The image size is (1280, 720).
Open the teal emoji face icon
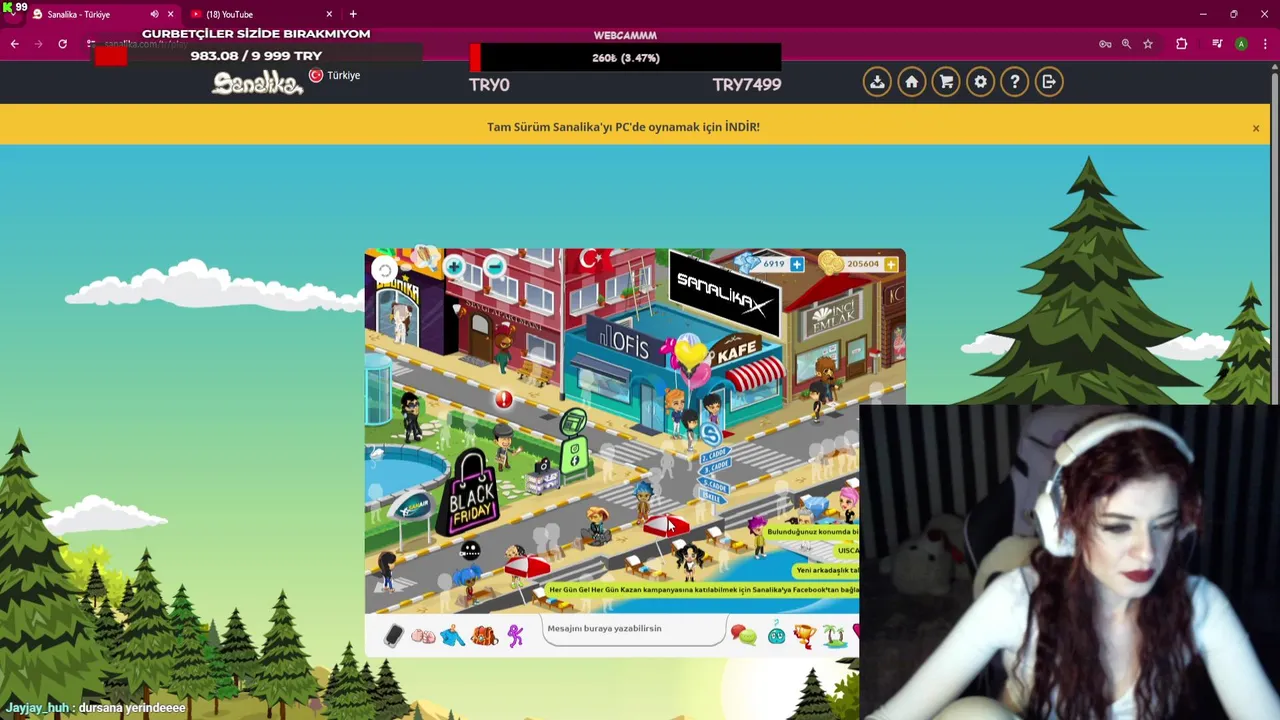(776, 634)
